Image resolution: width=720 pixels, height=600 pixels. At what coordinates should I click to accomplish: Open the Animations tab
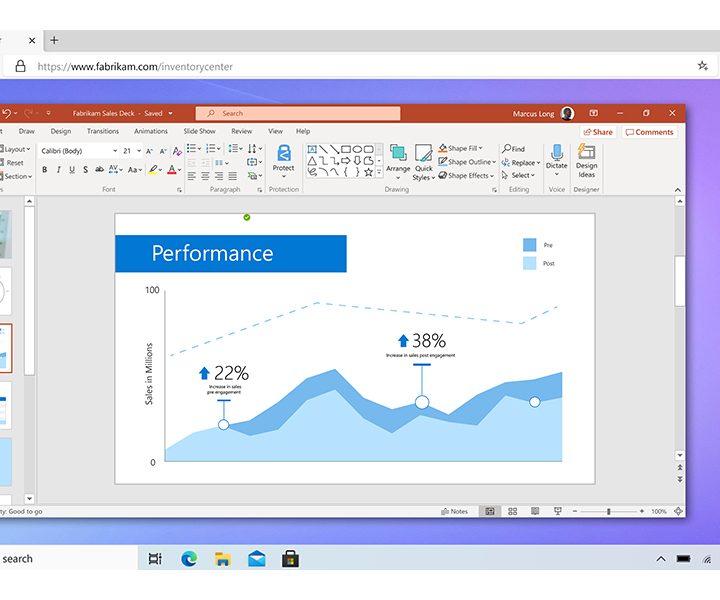[151, 131]
